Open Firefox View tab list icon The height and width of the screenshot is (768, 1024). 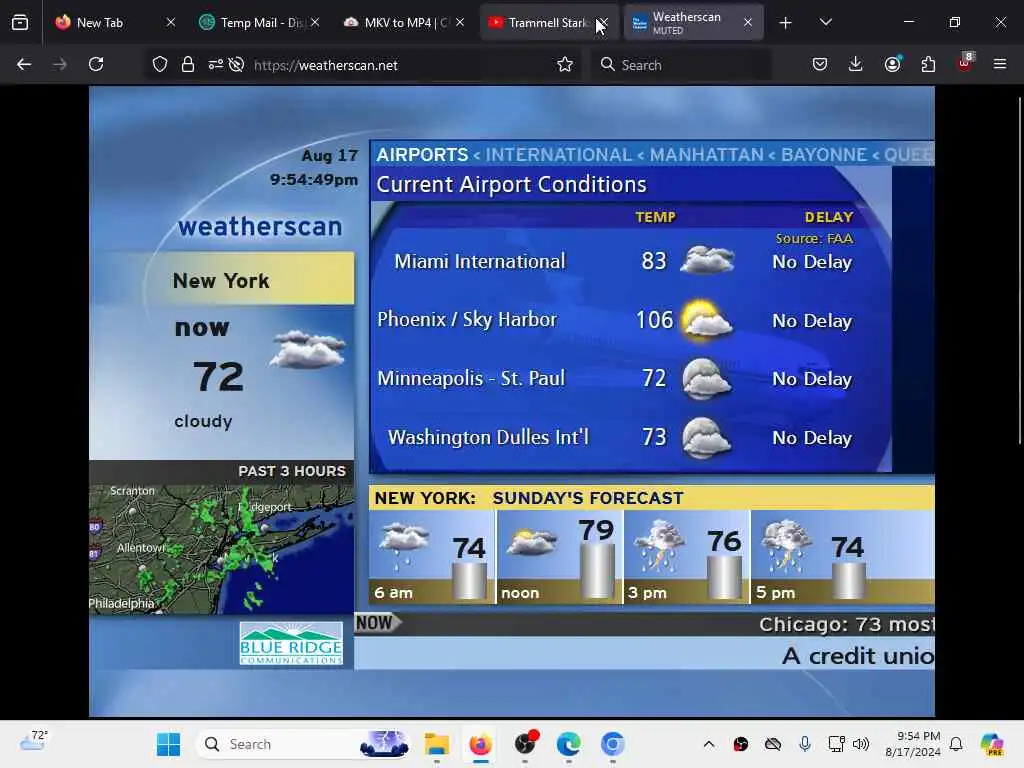pyautogui.click(x=20, y=23)
